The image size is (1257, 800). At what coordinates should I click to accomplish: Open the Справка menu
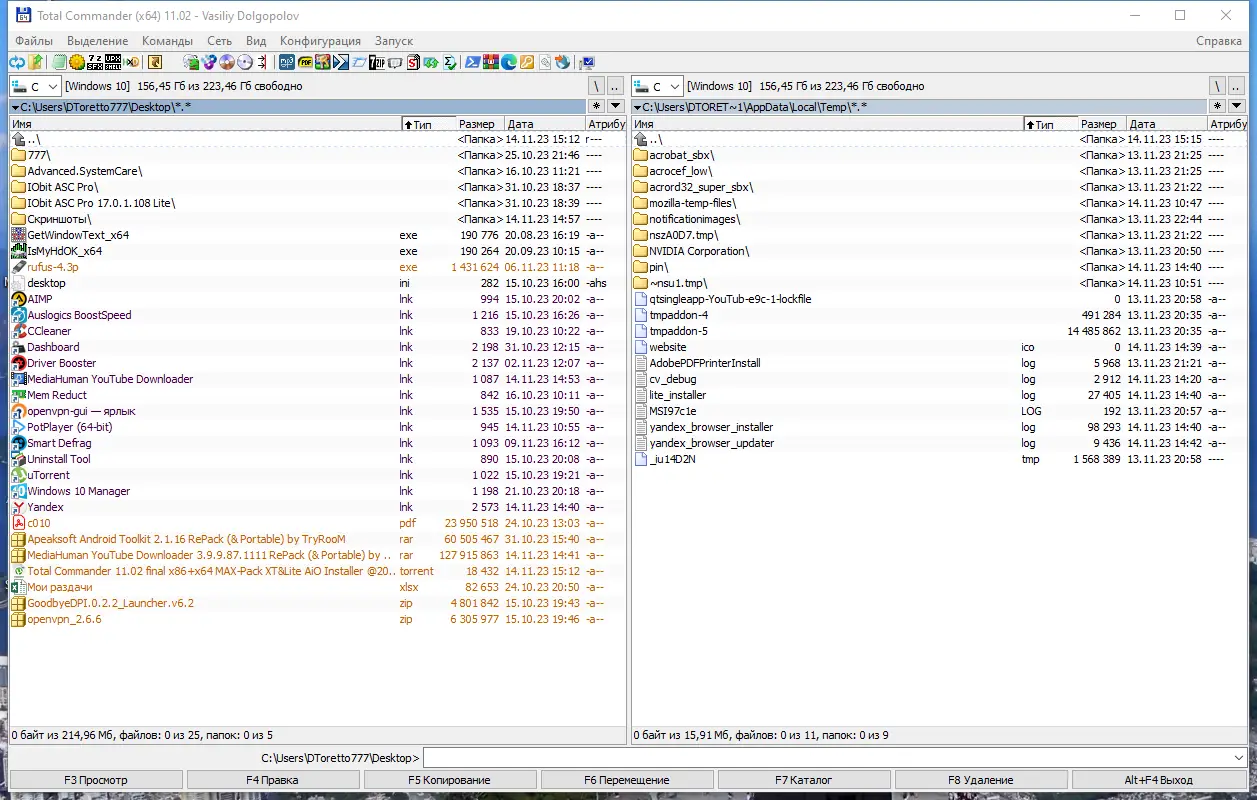[x=1219, y=41]
